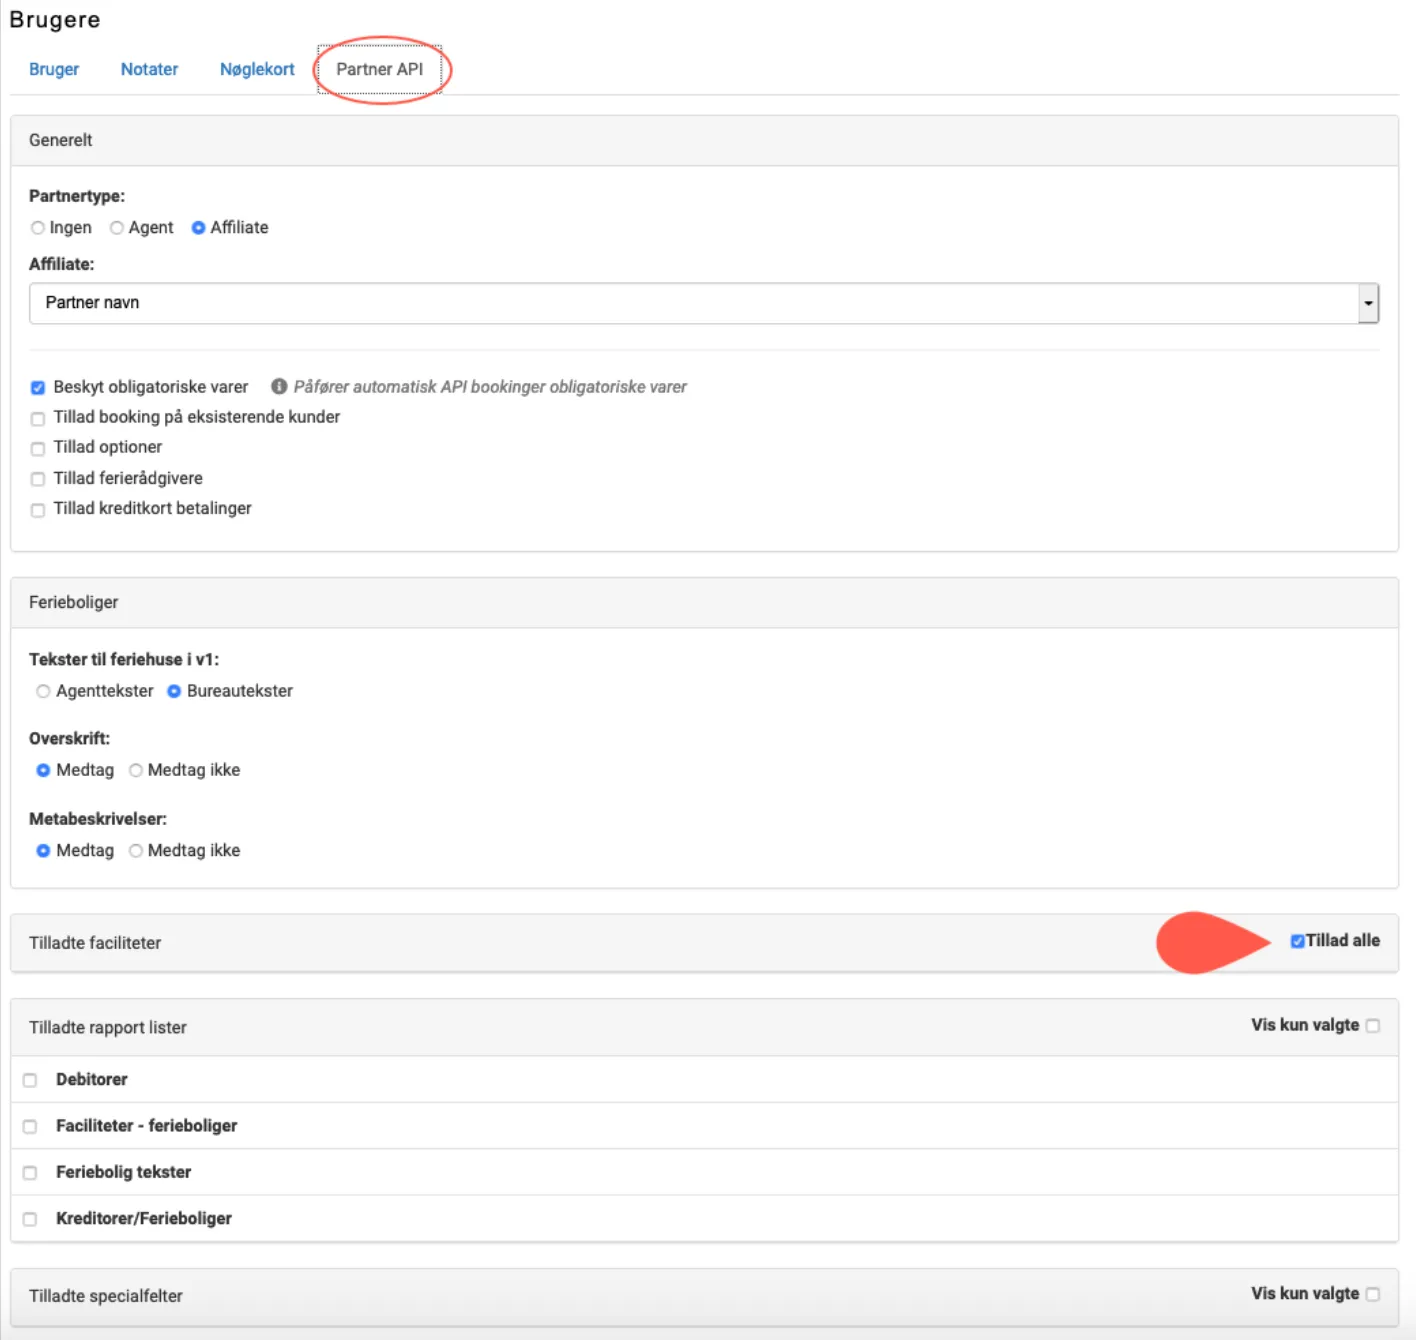This screenshot has height=1340, width=1416.
Task: Uncheck Beskyt obligatoriske varer checkbox
Action: [38, 388]
